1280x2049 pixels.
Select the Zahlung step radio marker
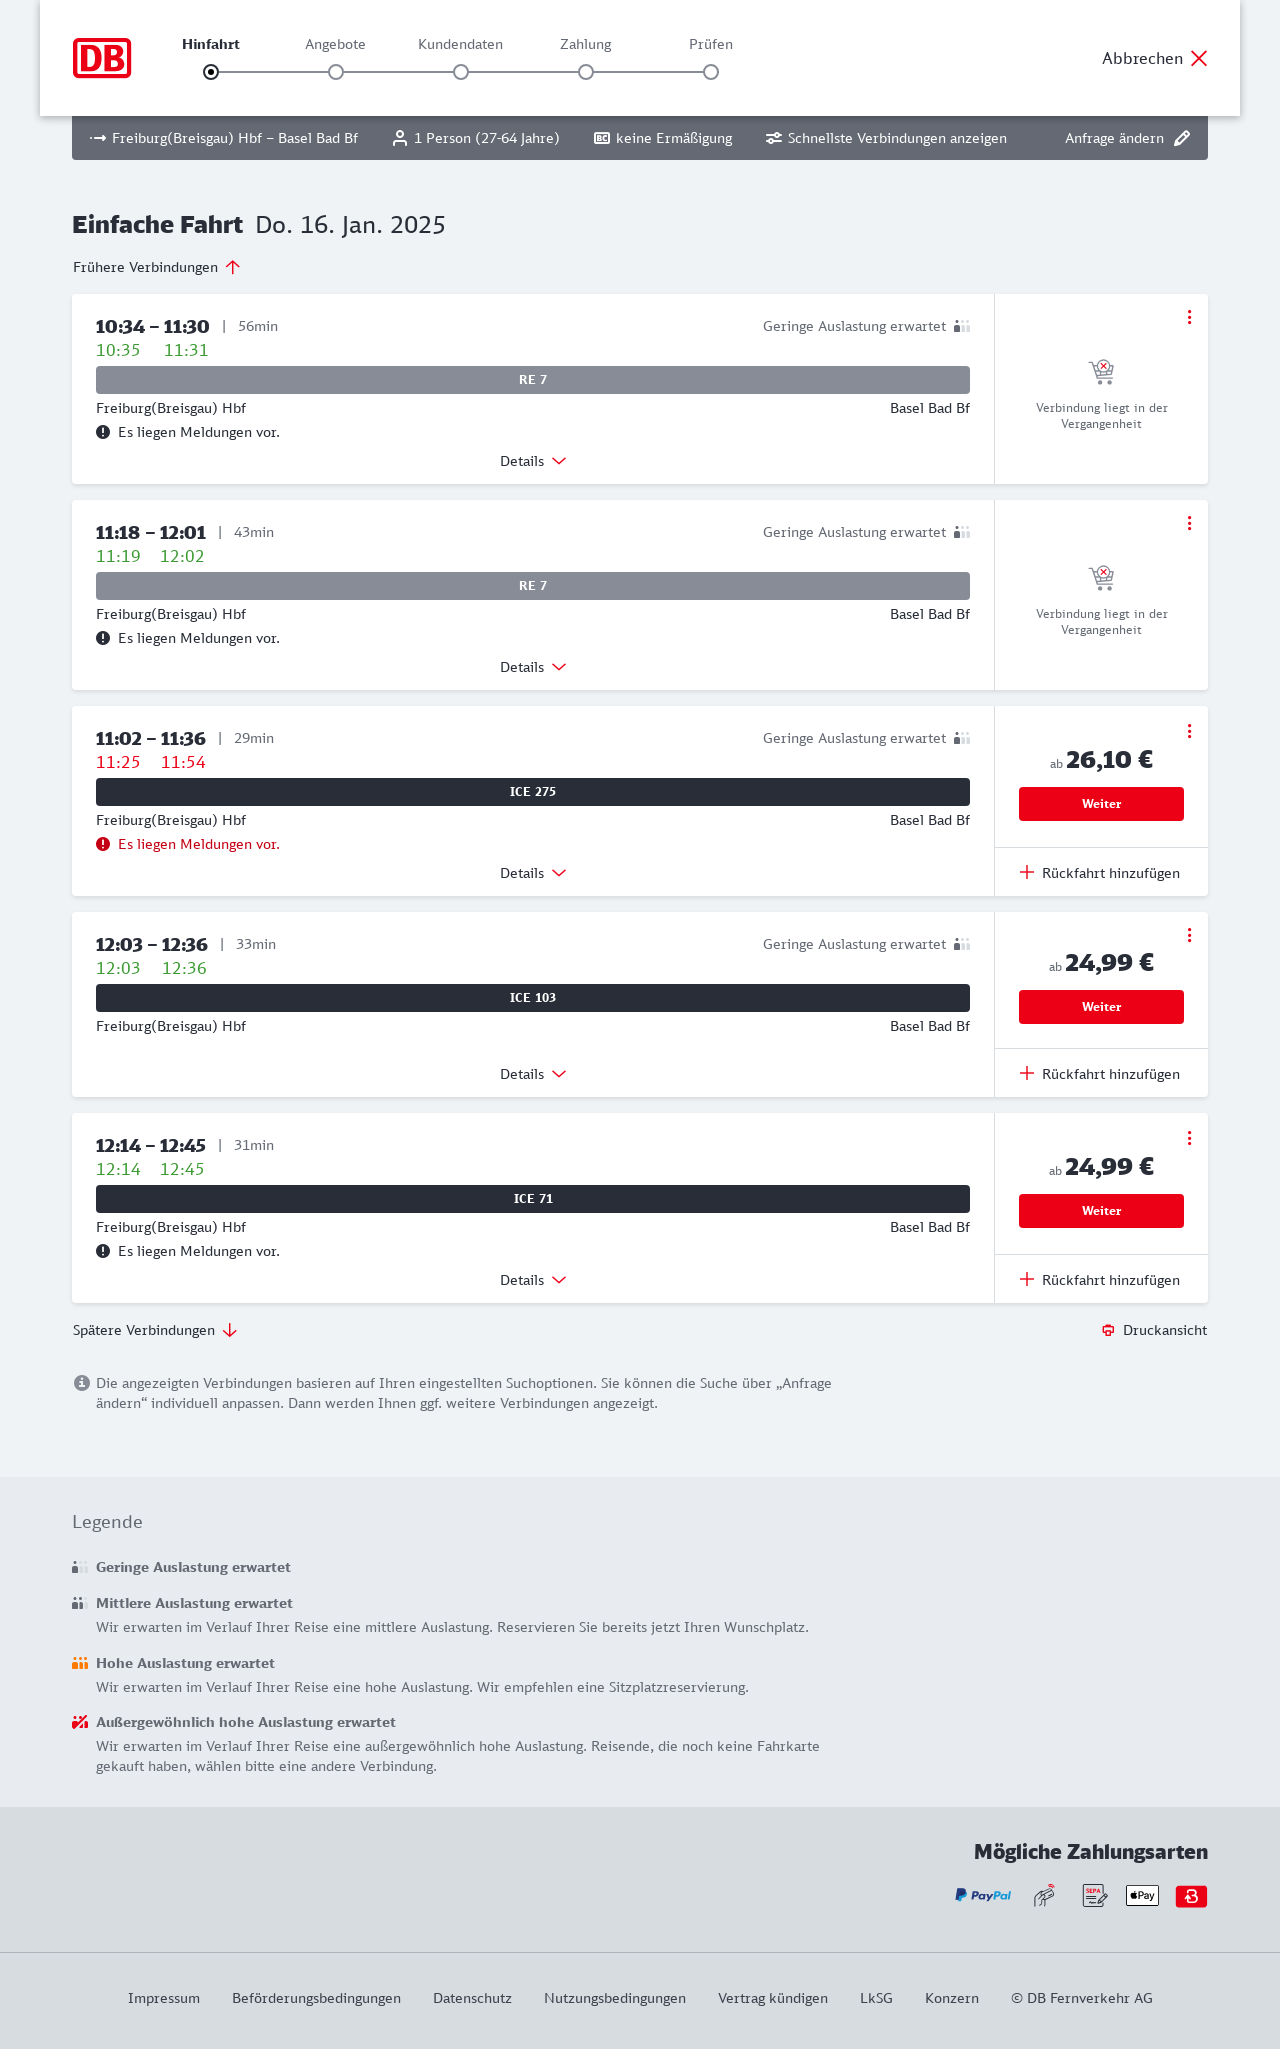coord(586,72)
